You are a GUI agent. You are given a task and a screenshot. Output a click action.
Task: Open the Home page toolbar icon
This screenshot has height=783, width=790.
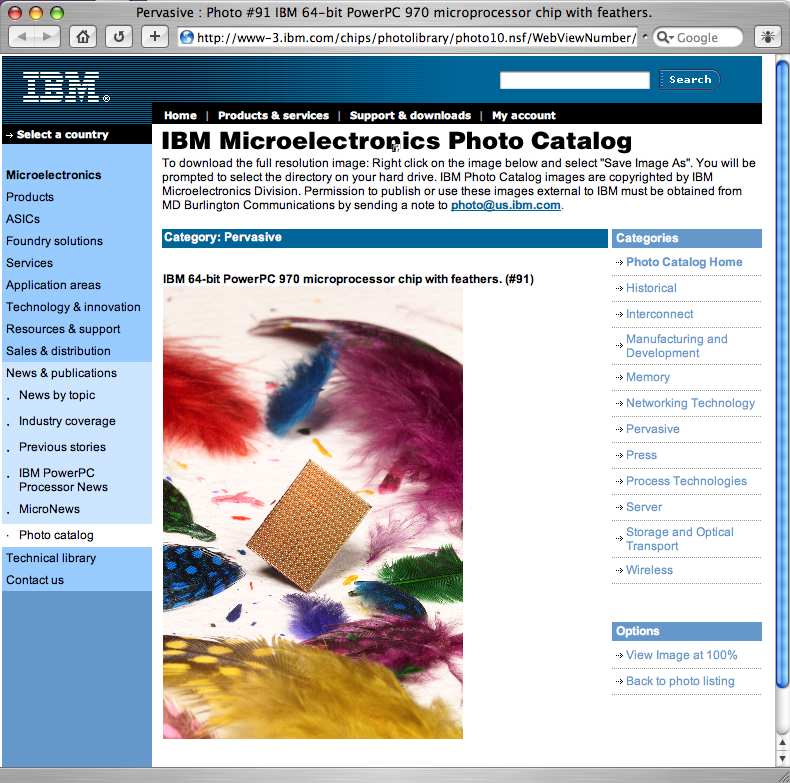point(83,37)
